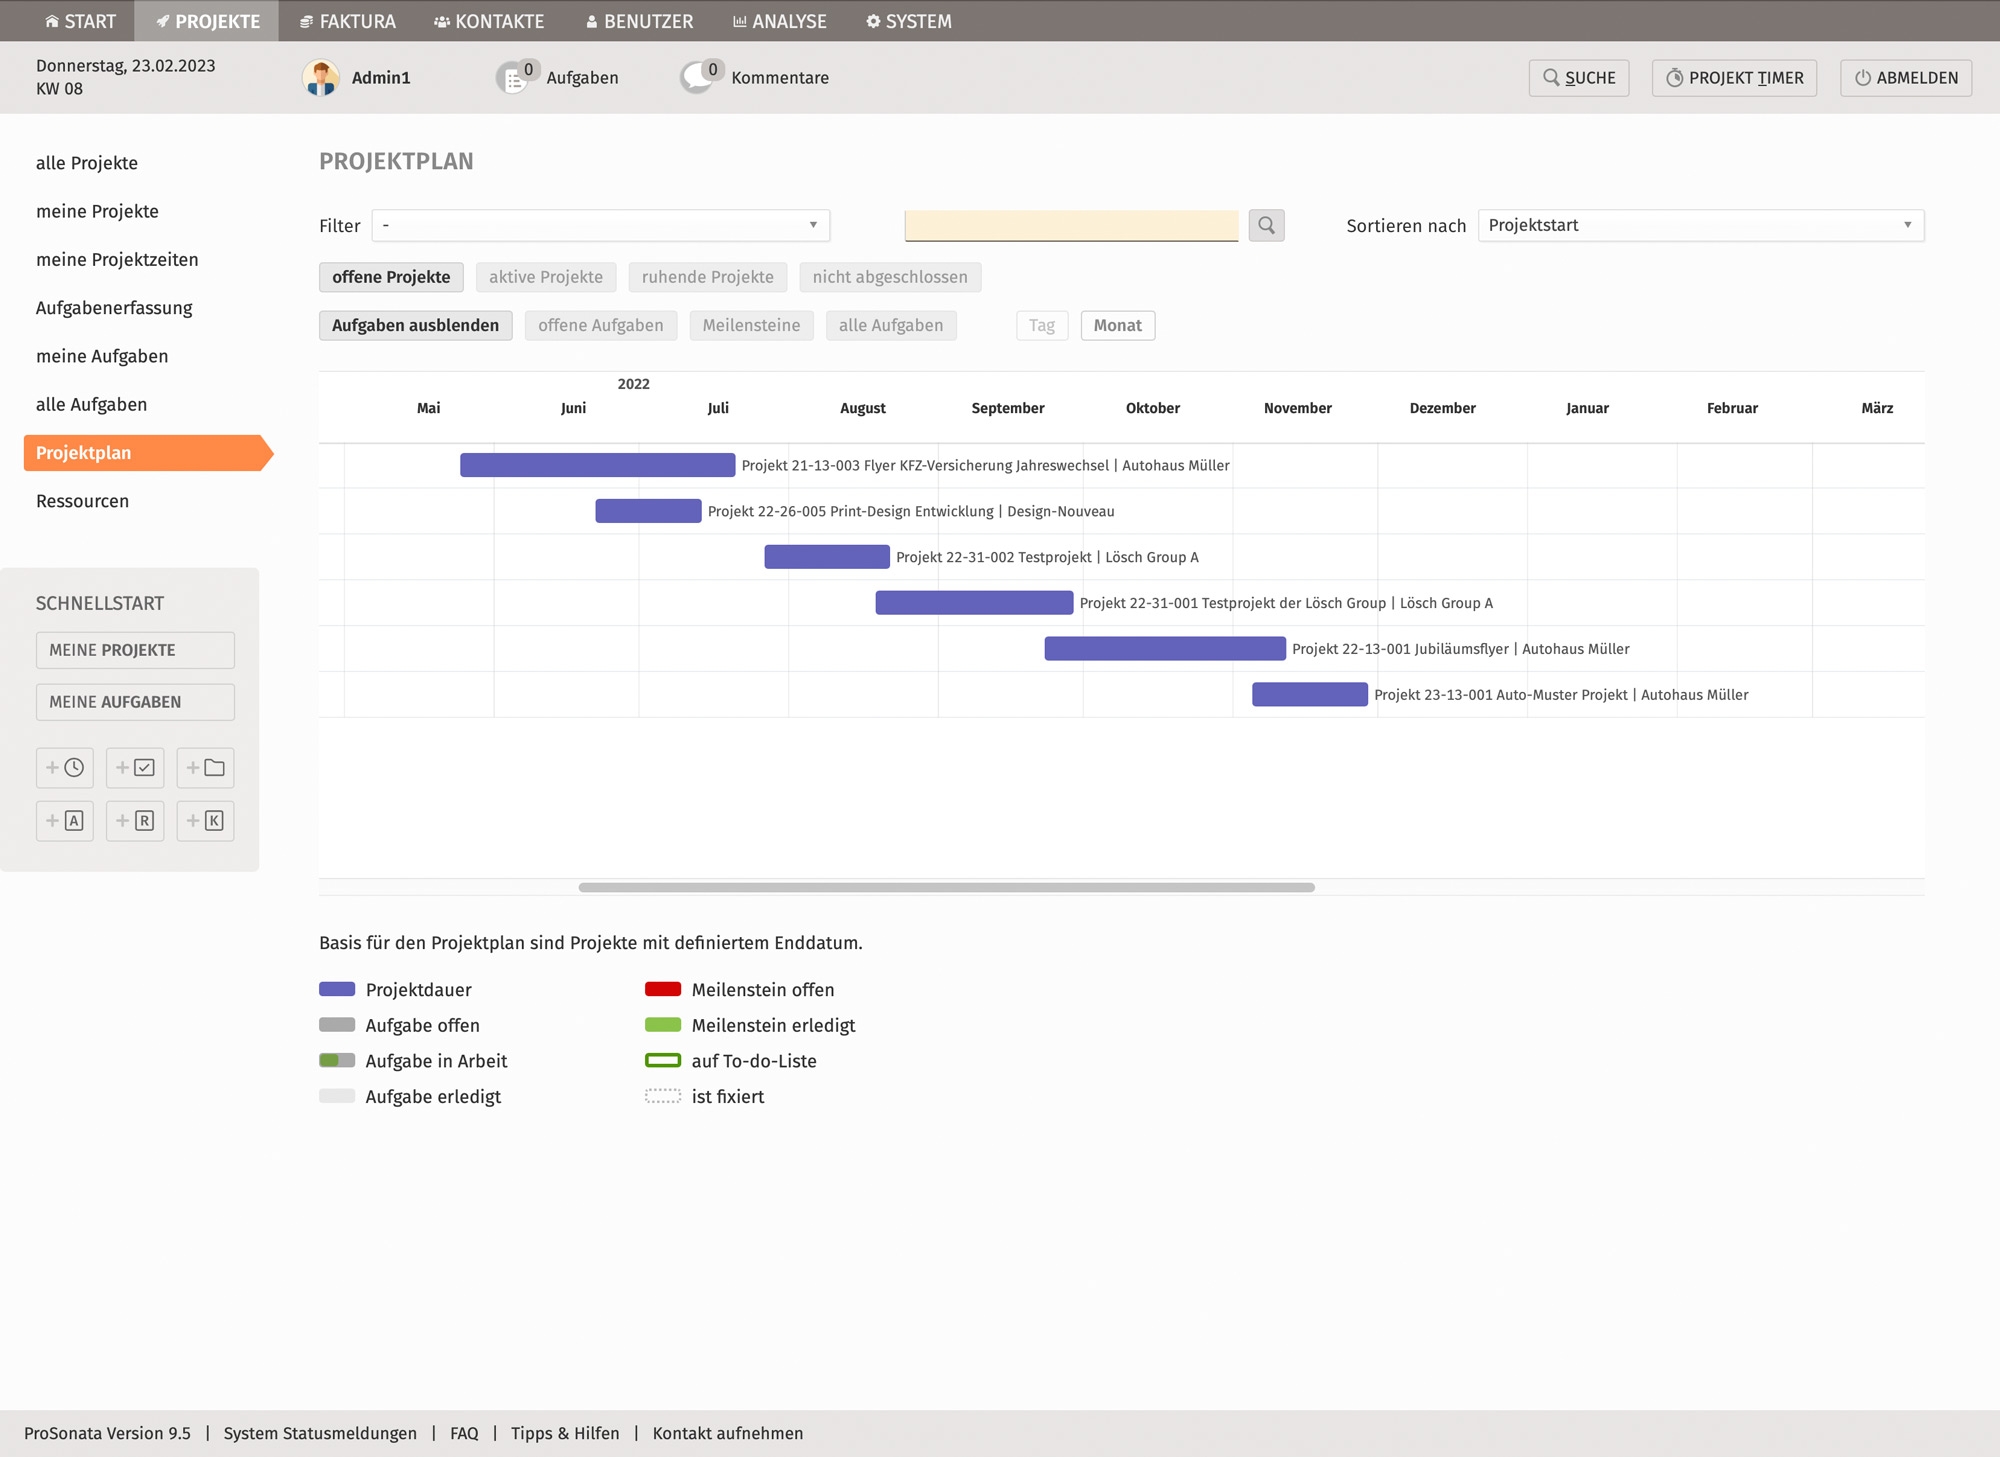The width and height of the screenshot is (2000, 1457).
Task: Enable the 'Meilensteine' view toggle
Action: 751,325
